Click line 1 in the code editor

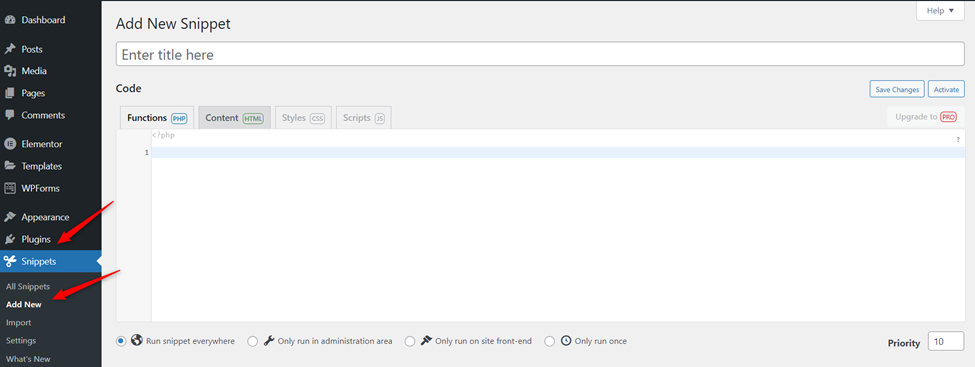tap(558, 152)
